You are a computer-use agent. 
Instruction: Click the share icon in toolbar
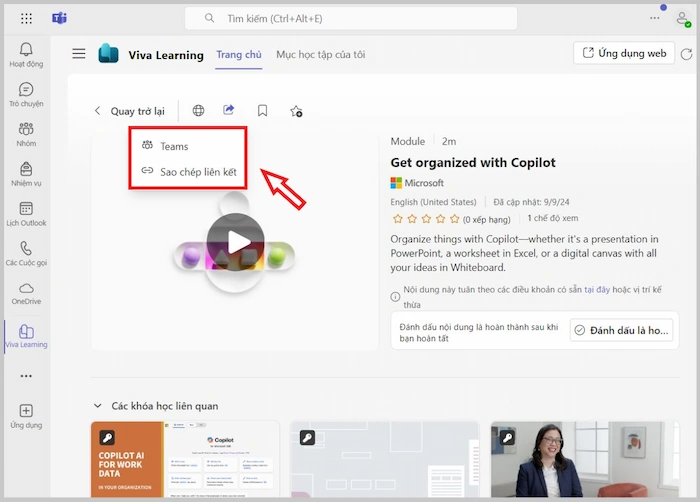229,110
